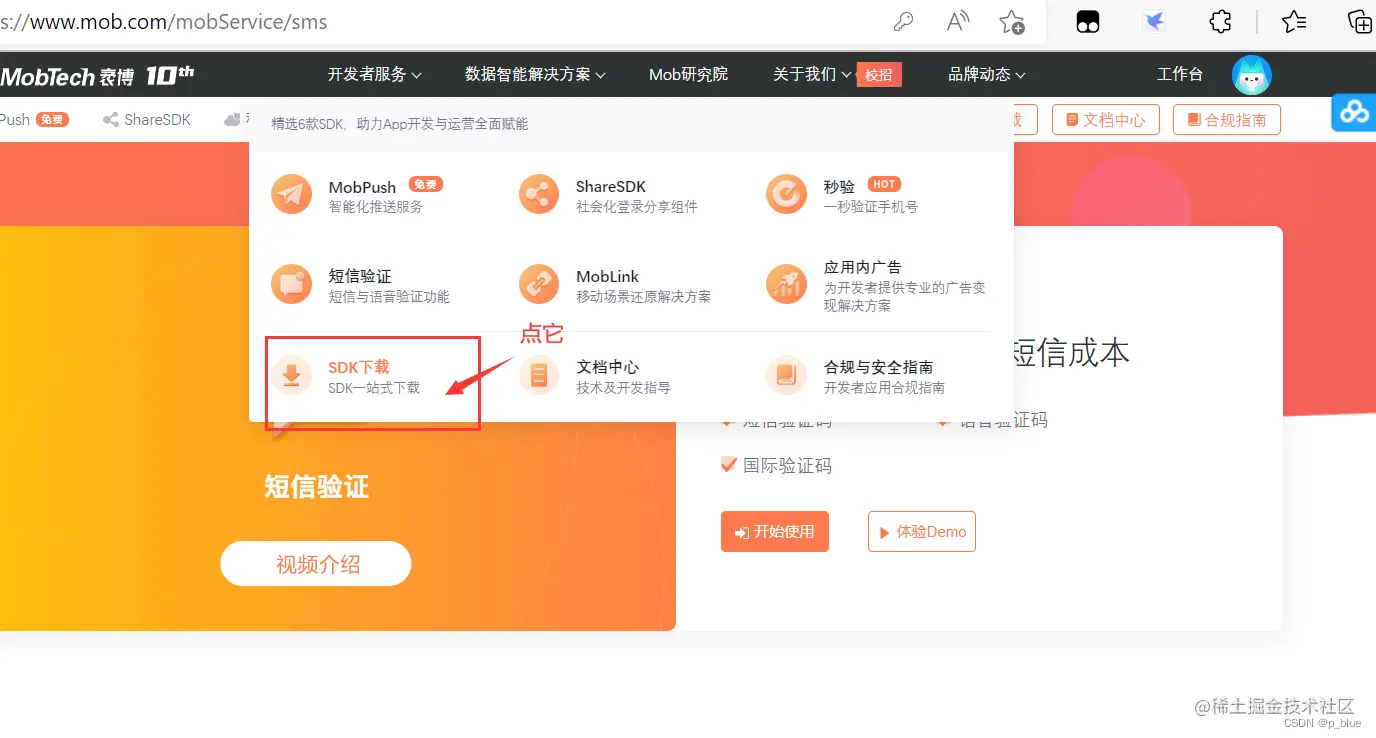Image resolution: width=1376 pixels, height=738 pixels.
Task: Click the 秒验 icon in the dropdown
Action: pyautogui.click(x=786, y=195)
